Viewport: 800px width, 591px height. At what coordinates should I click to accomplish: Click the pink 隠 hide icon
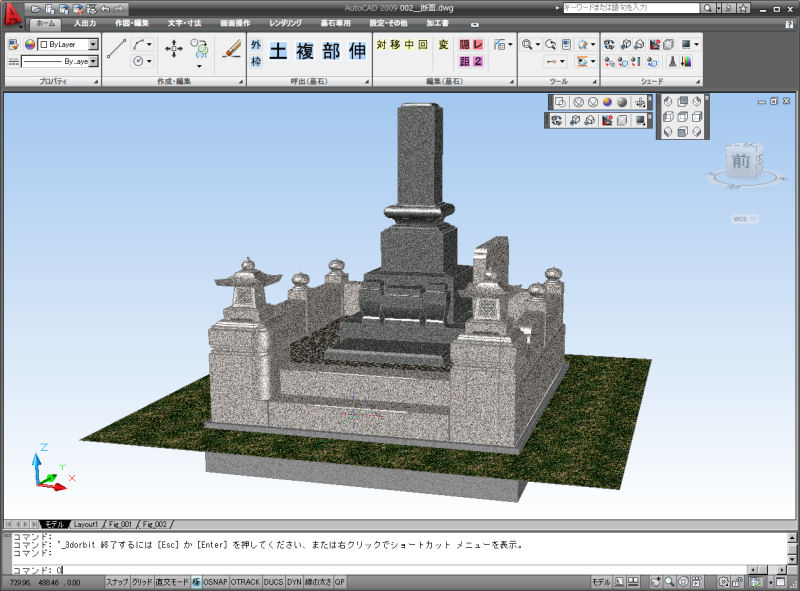[x=464, y=45]
